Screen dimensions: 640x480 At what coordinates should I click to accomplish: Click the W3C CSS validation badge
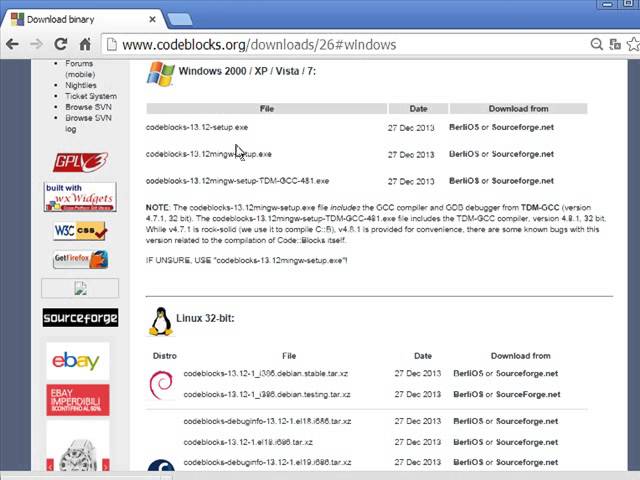coord(80,231)
